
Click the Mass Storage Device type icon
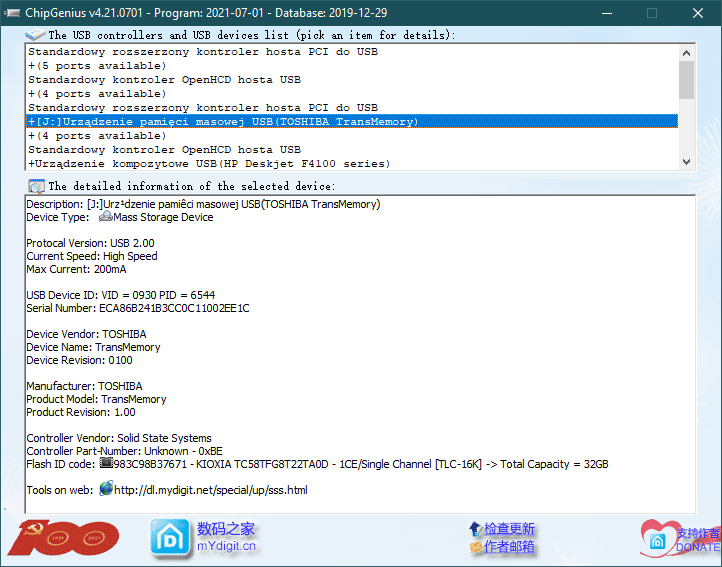point(106,216)
